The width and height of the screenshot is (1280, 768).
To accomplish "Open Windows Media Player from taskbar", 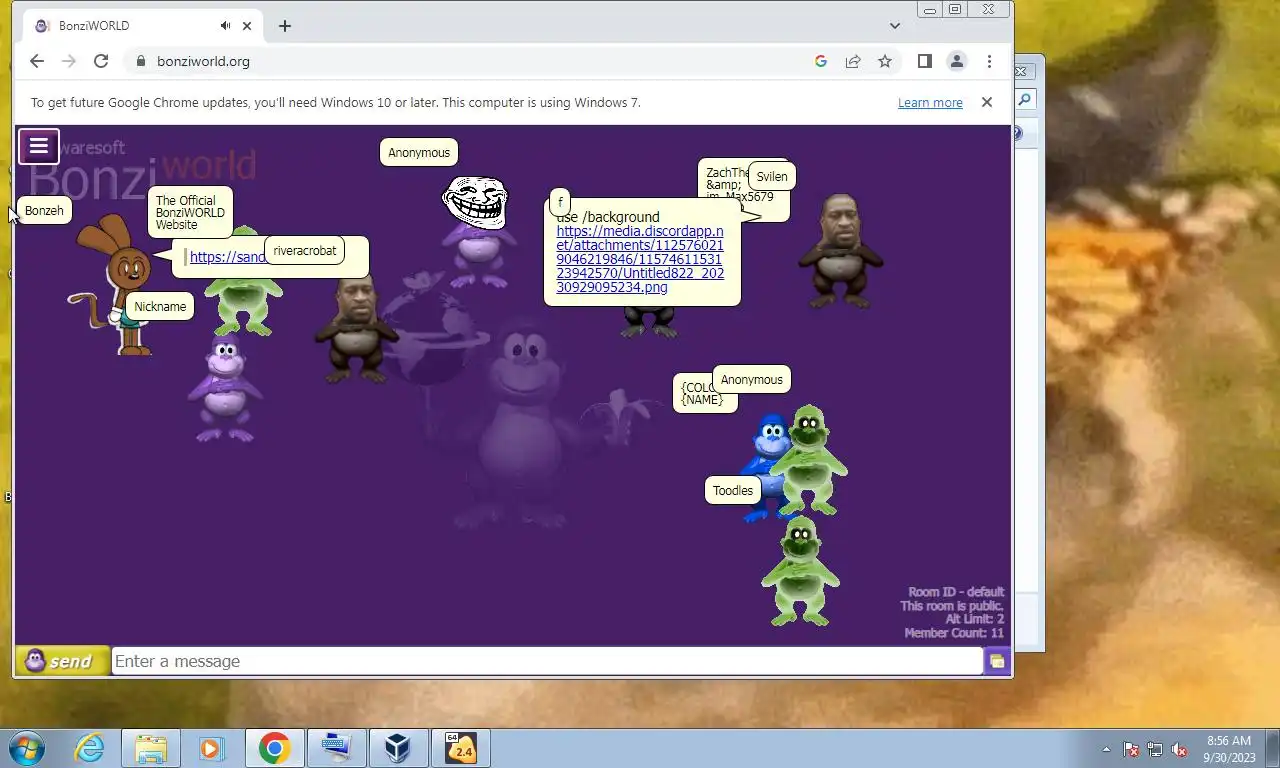I will click(x=211, y=748).
